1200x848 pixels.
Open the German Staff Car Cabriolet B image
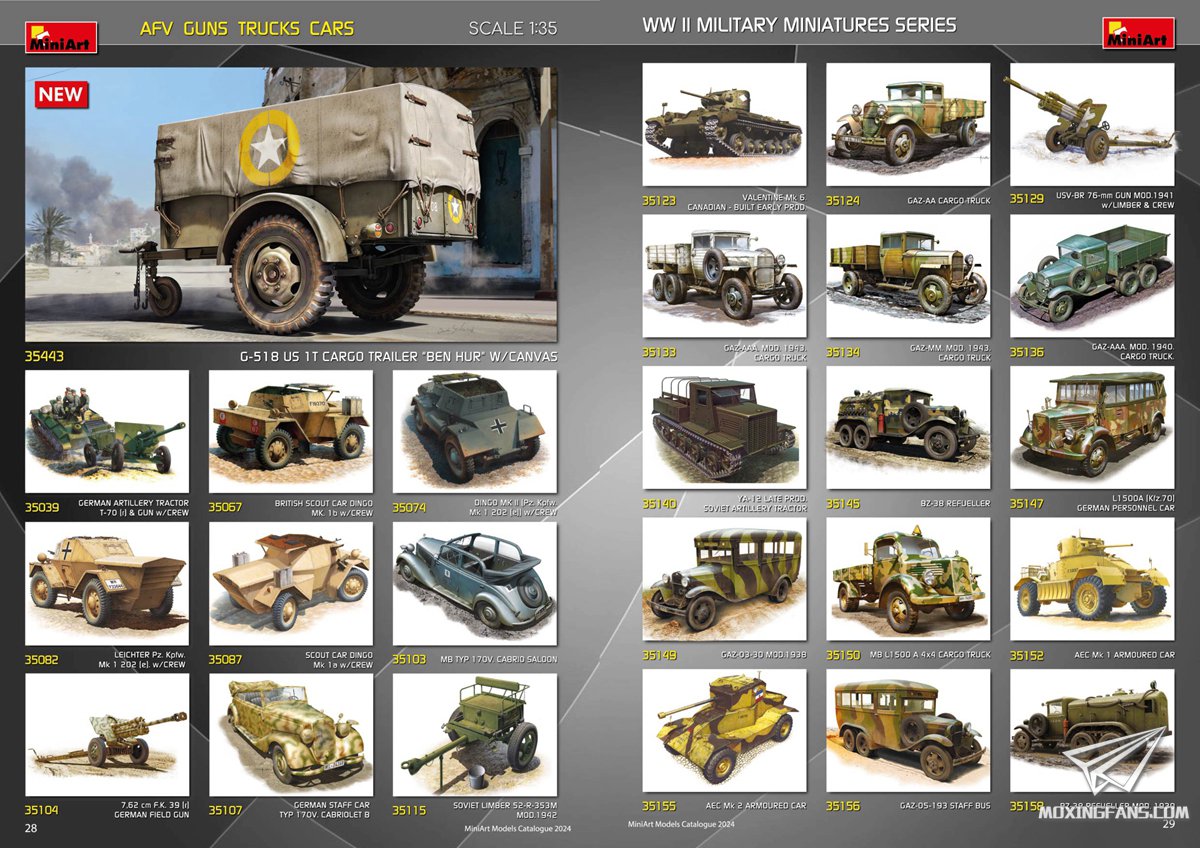click(290, 735)
